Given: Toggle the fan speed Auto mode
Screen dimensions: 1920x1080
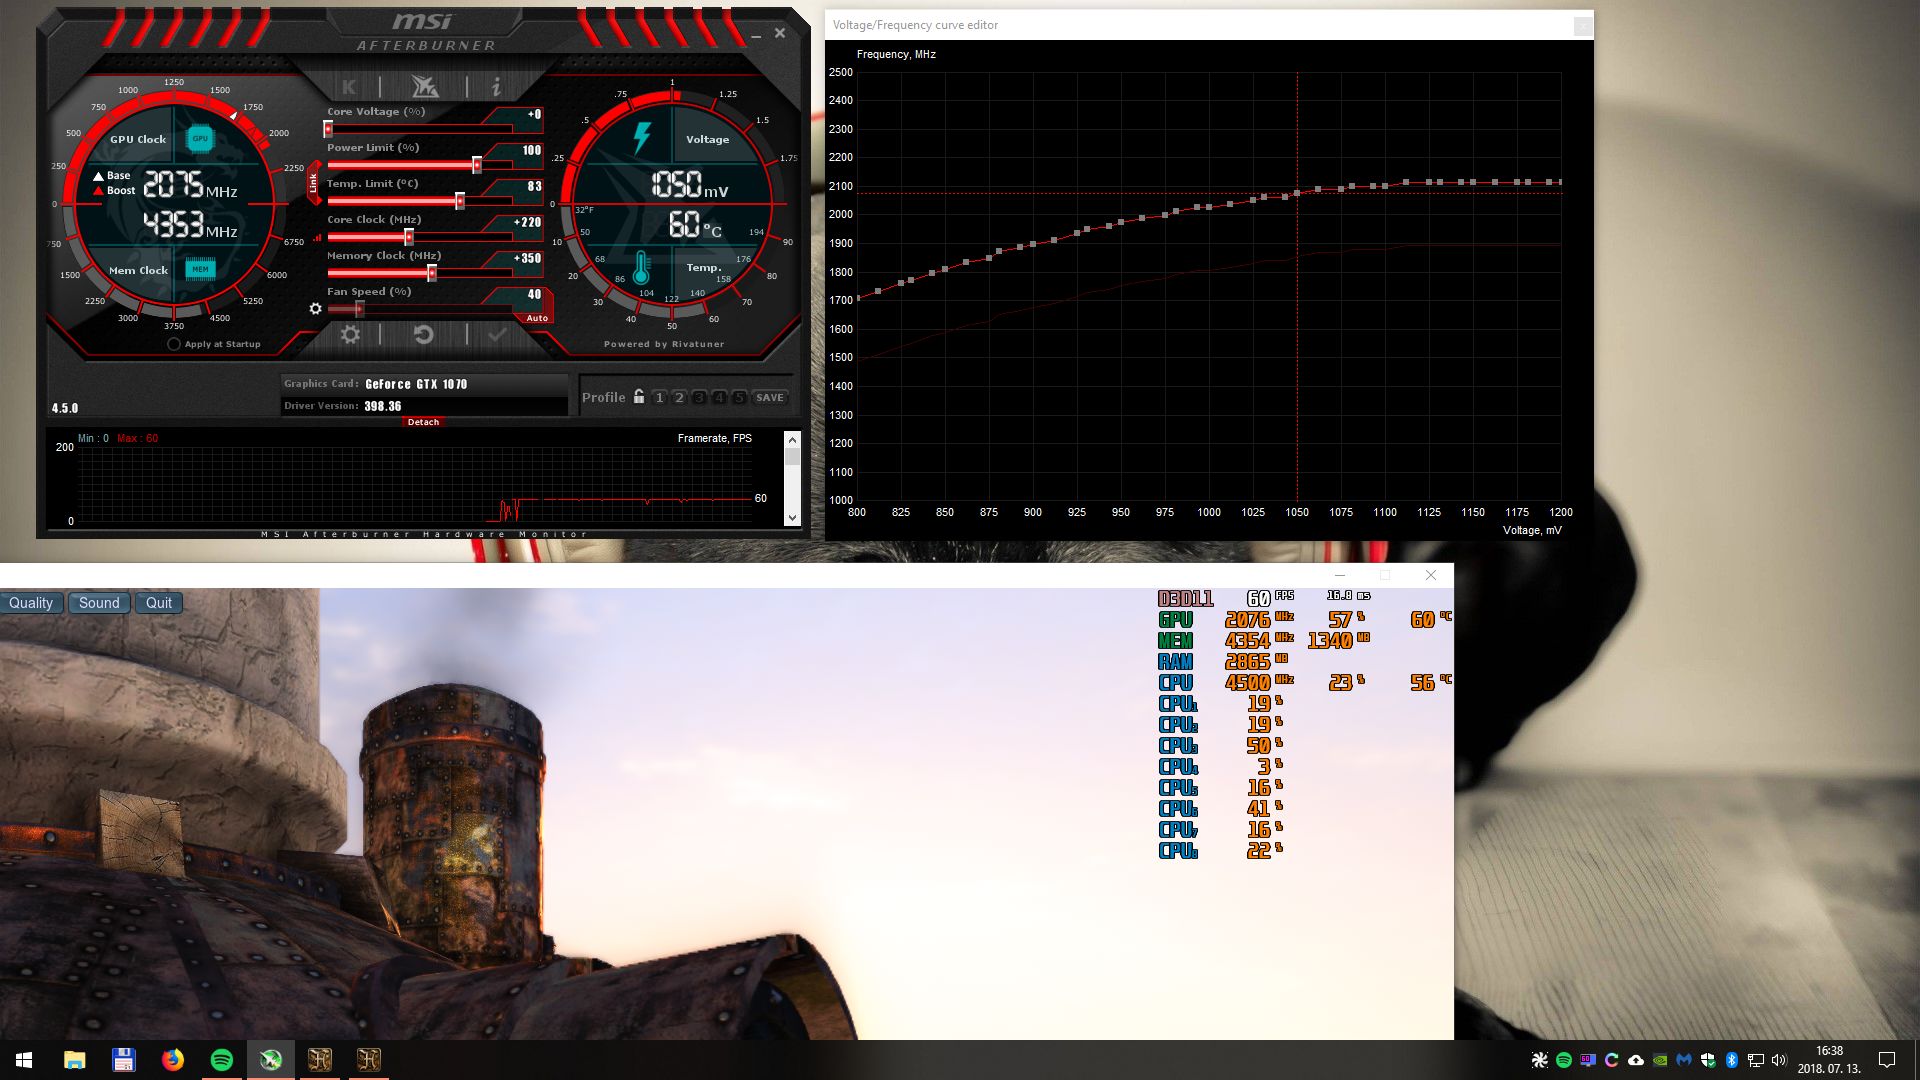Looking at the screenshot, I should click(537, 318).
